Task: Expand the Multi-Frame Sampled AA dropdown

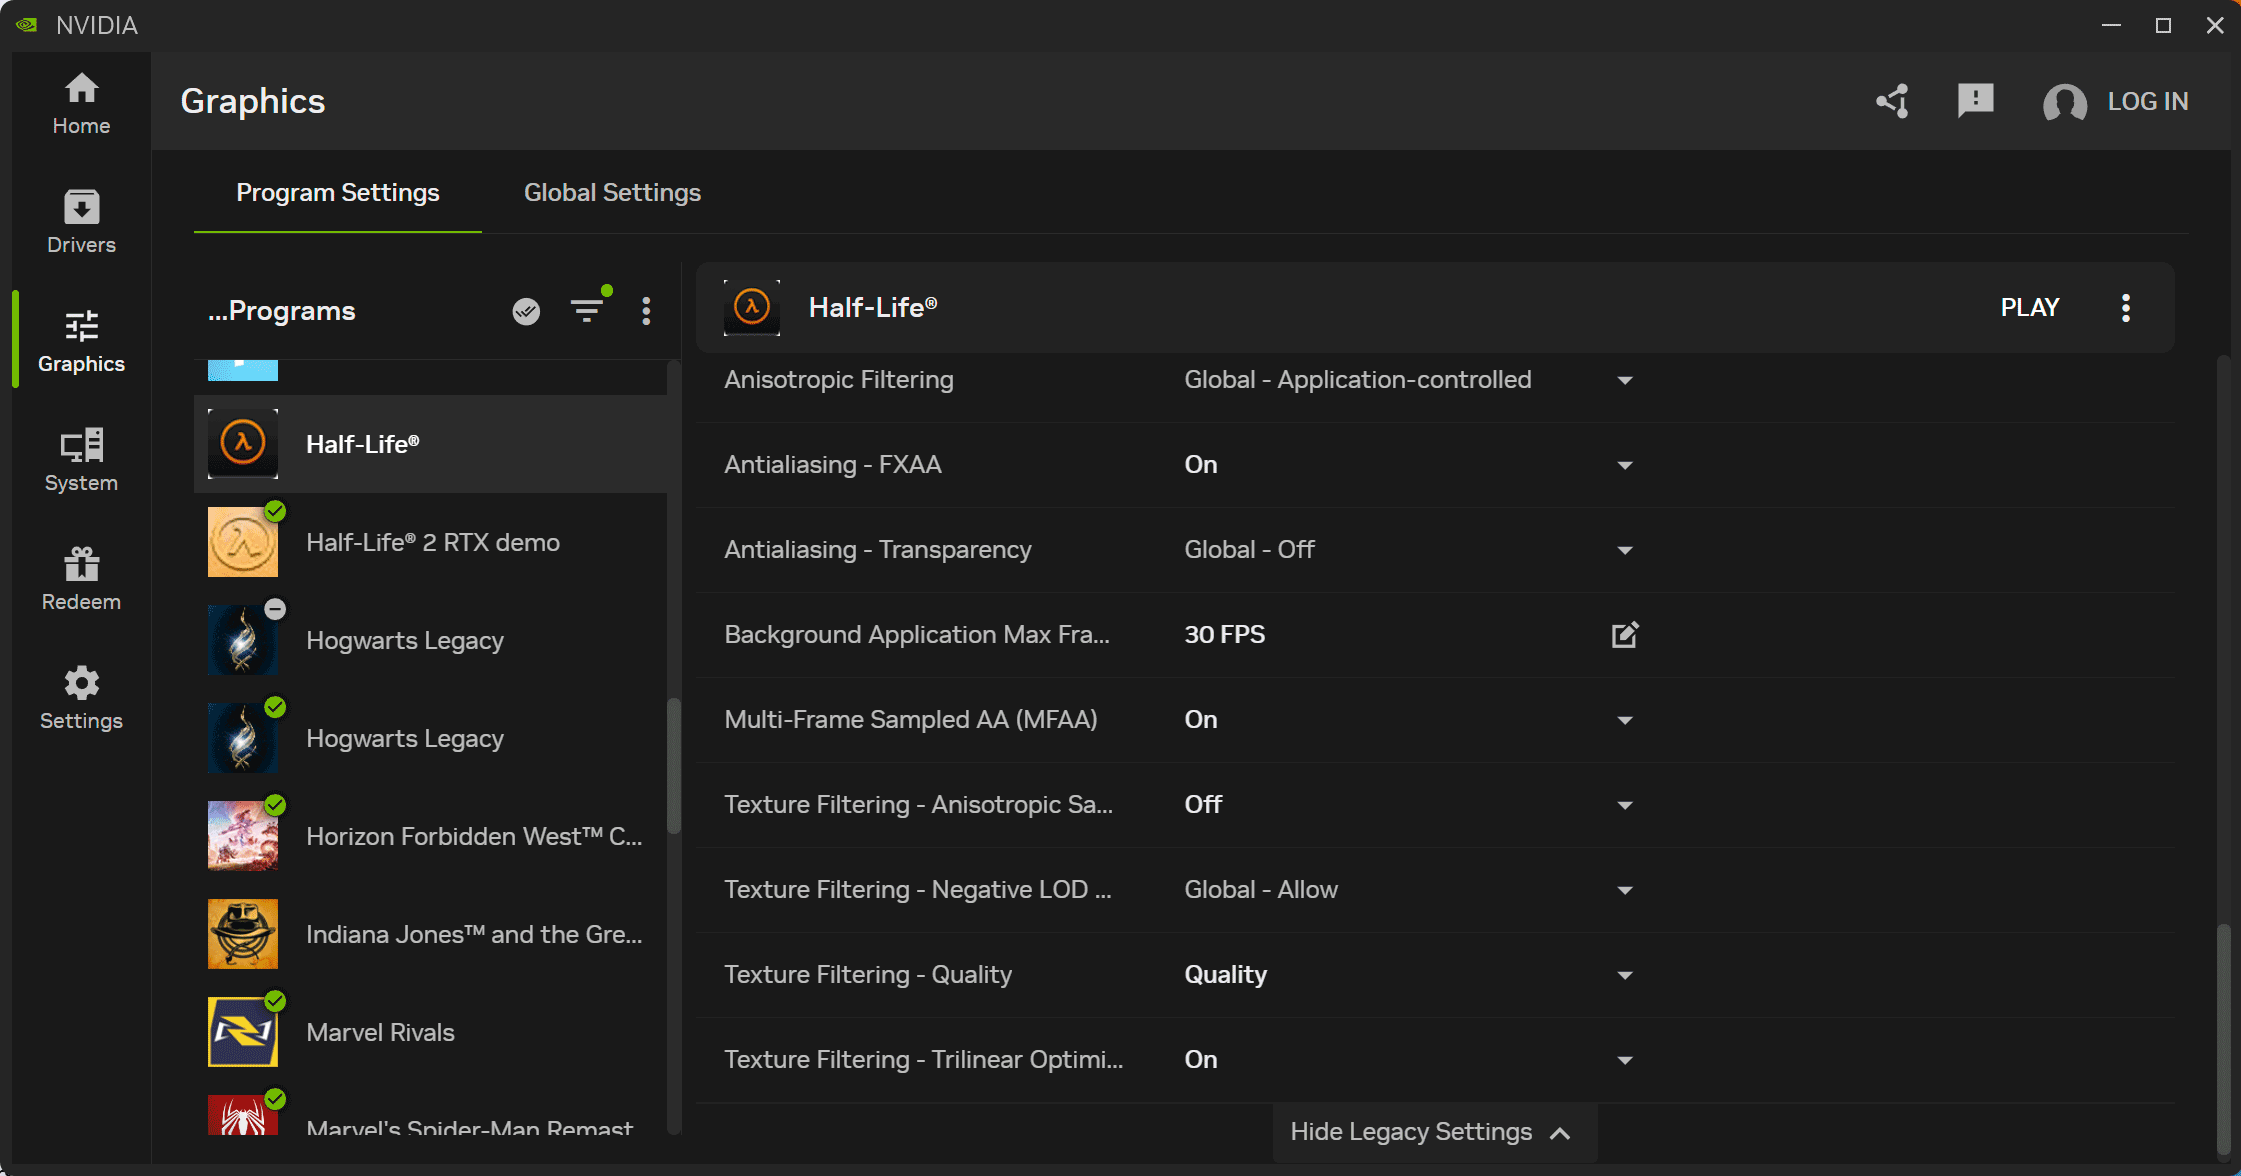Action: pyautogui.click(x=1625, y=720)
